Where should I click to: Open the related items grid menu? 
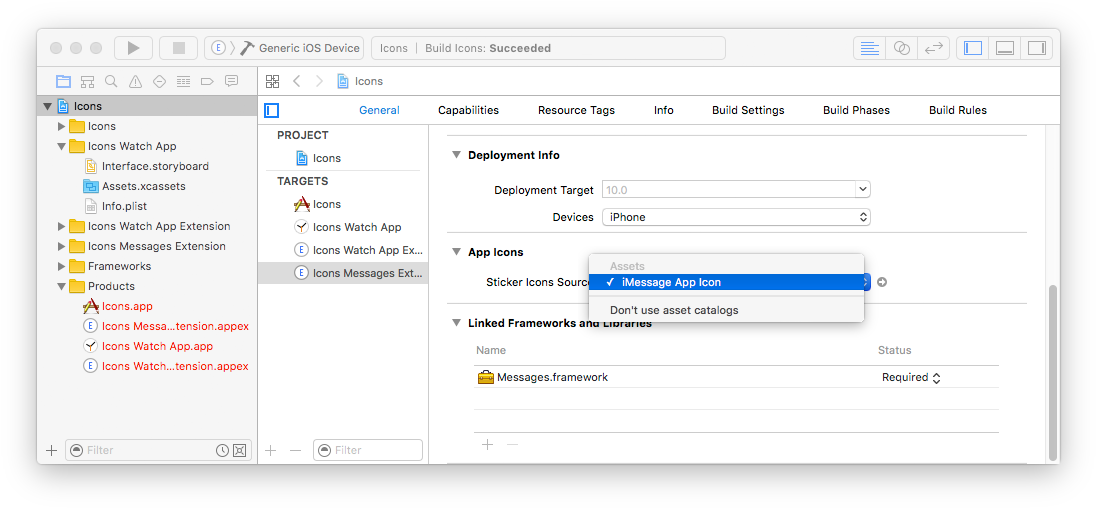click(273, 81)
